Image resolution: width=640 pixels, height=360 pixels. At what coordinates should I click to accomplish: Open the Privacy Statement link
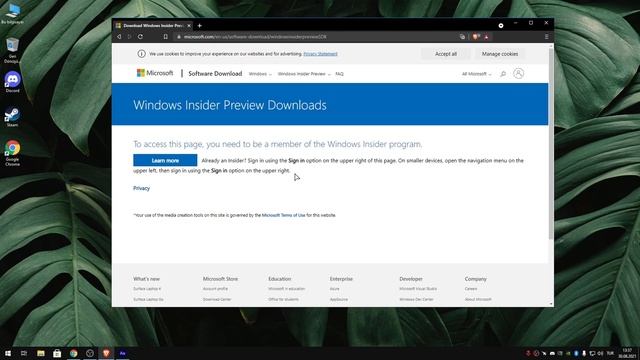click(320, 54)
